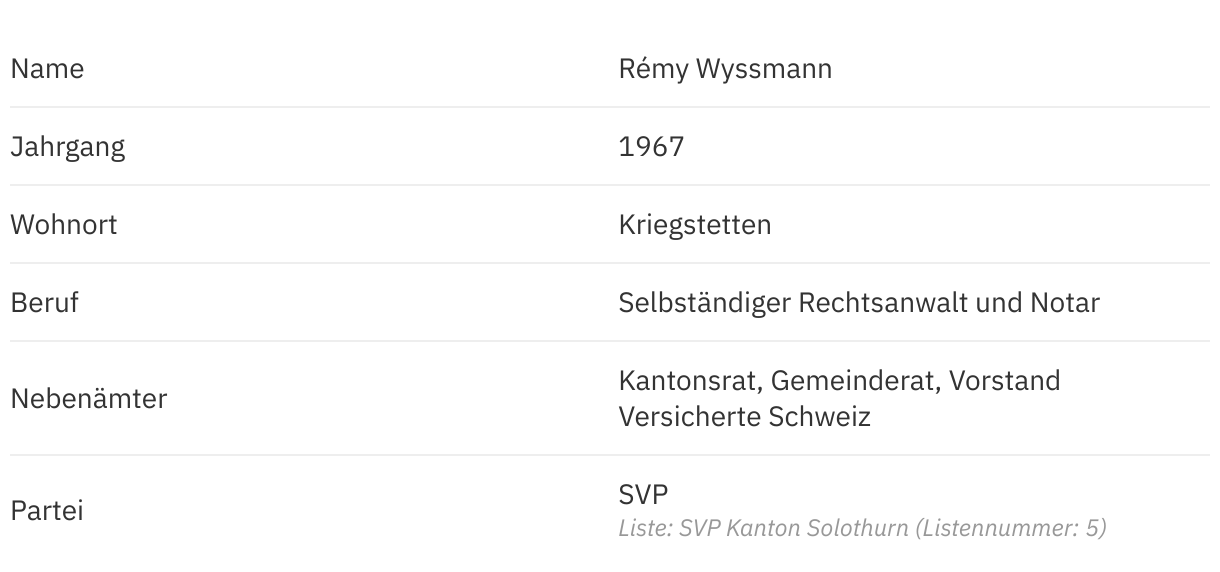Click the Liste: SVP Kanton Solothurn note

pos(763,528)
